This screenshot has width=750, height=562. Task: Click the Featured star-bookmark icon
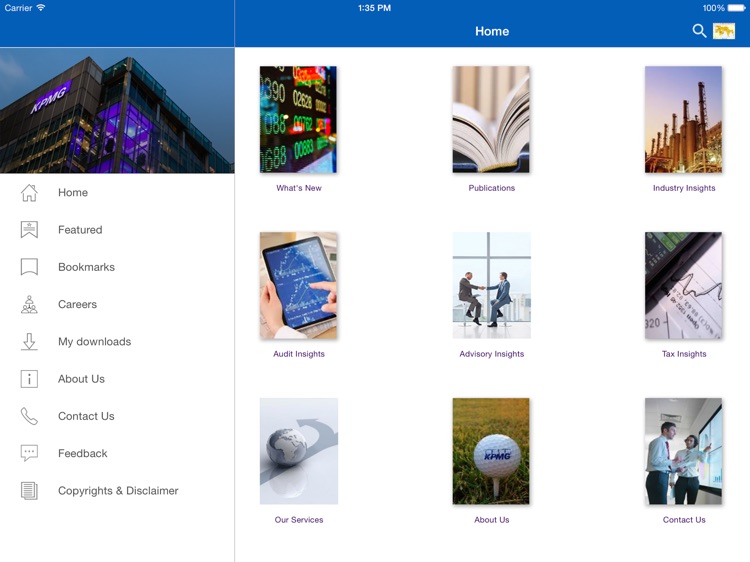tap(29, 230)
